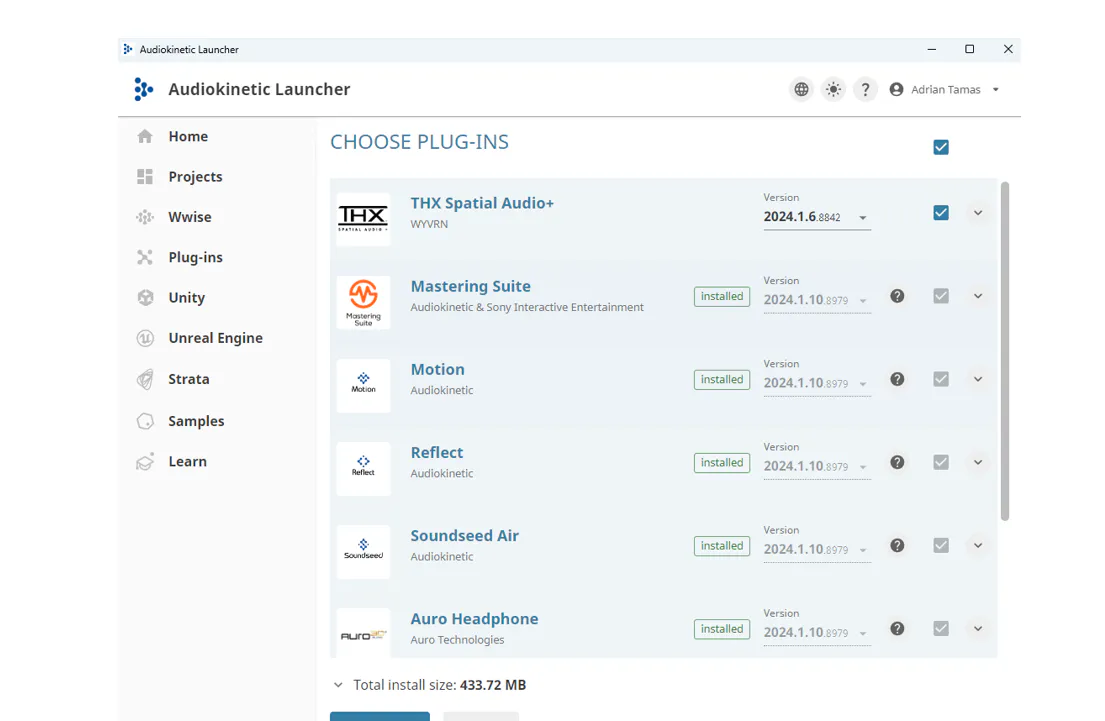
Task: Open the Reflect title link
Action: [x=437, y=452]
